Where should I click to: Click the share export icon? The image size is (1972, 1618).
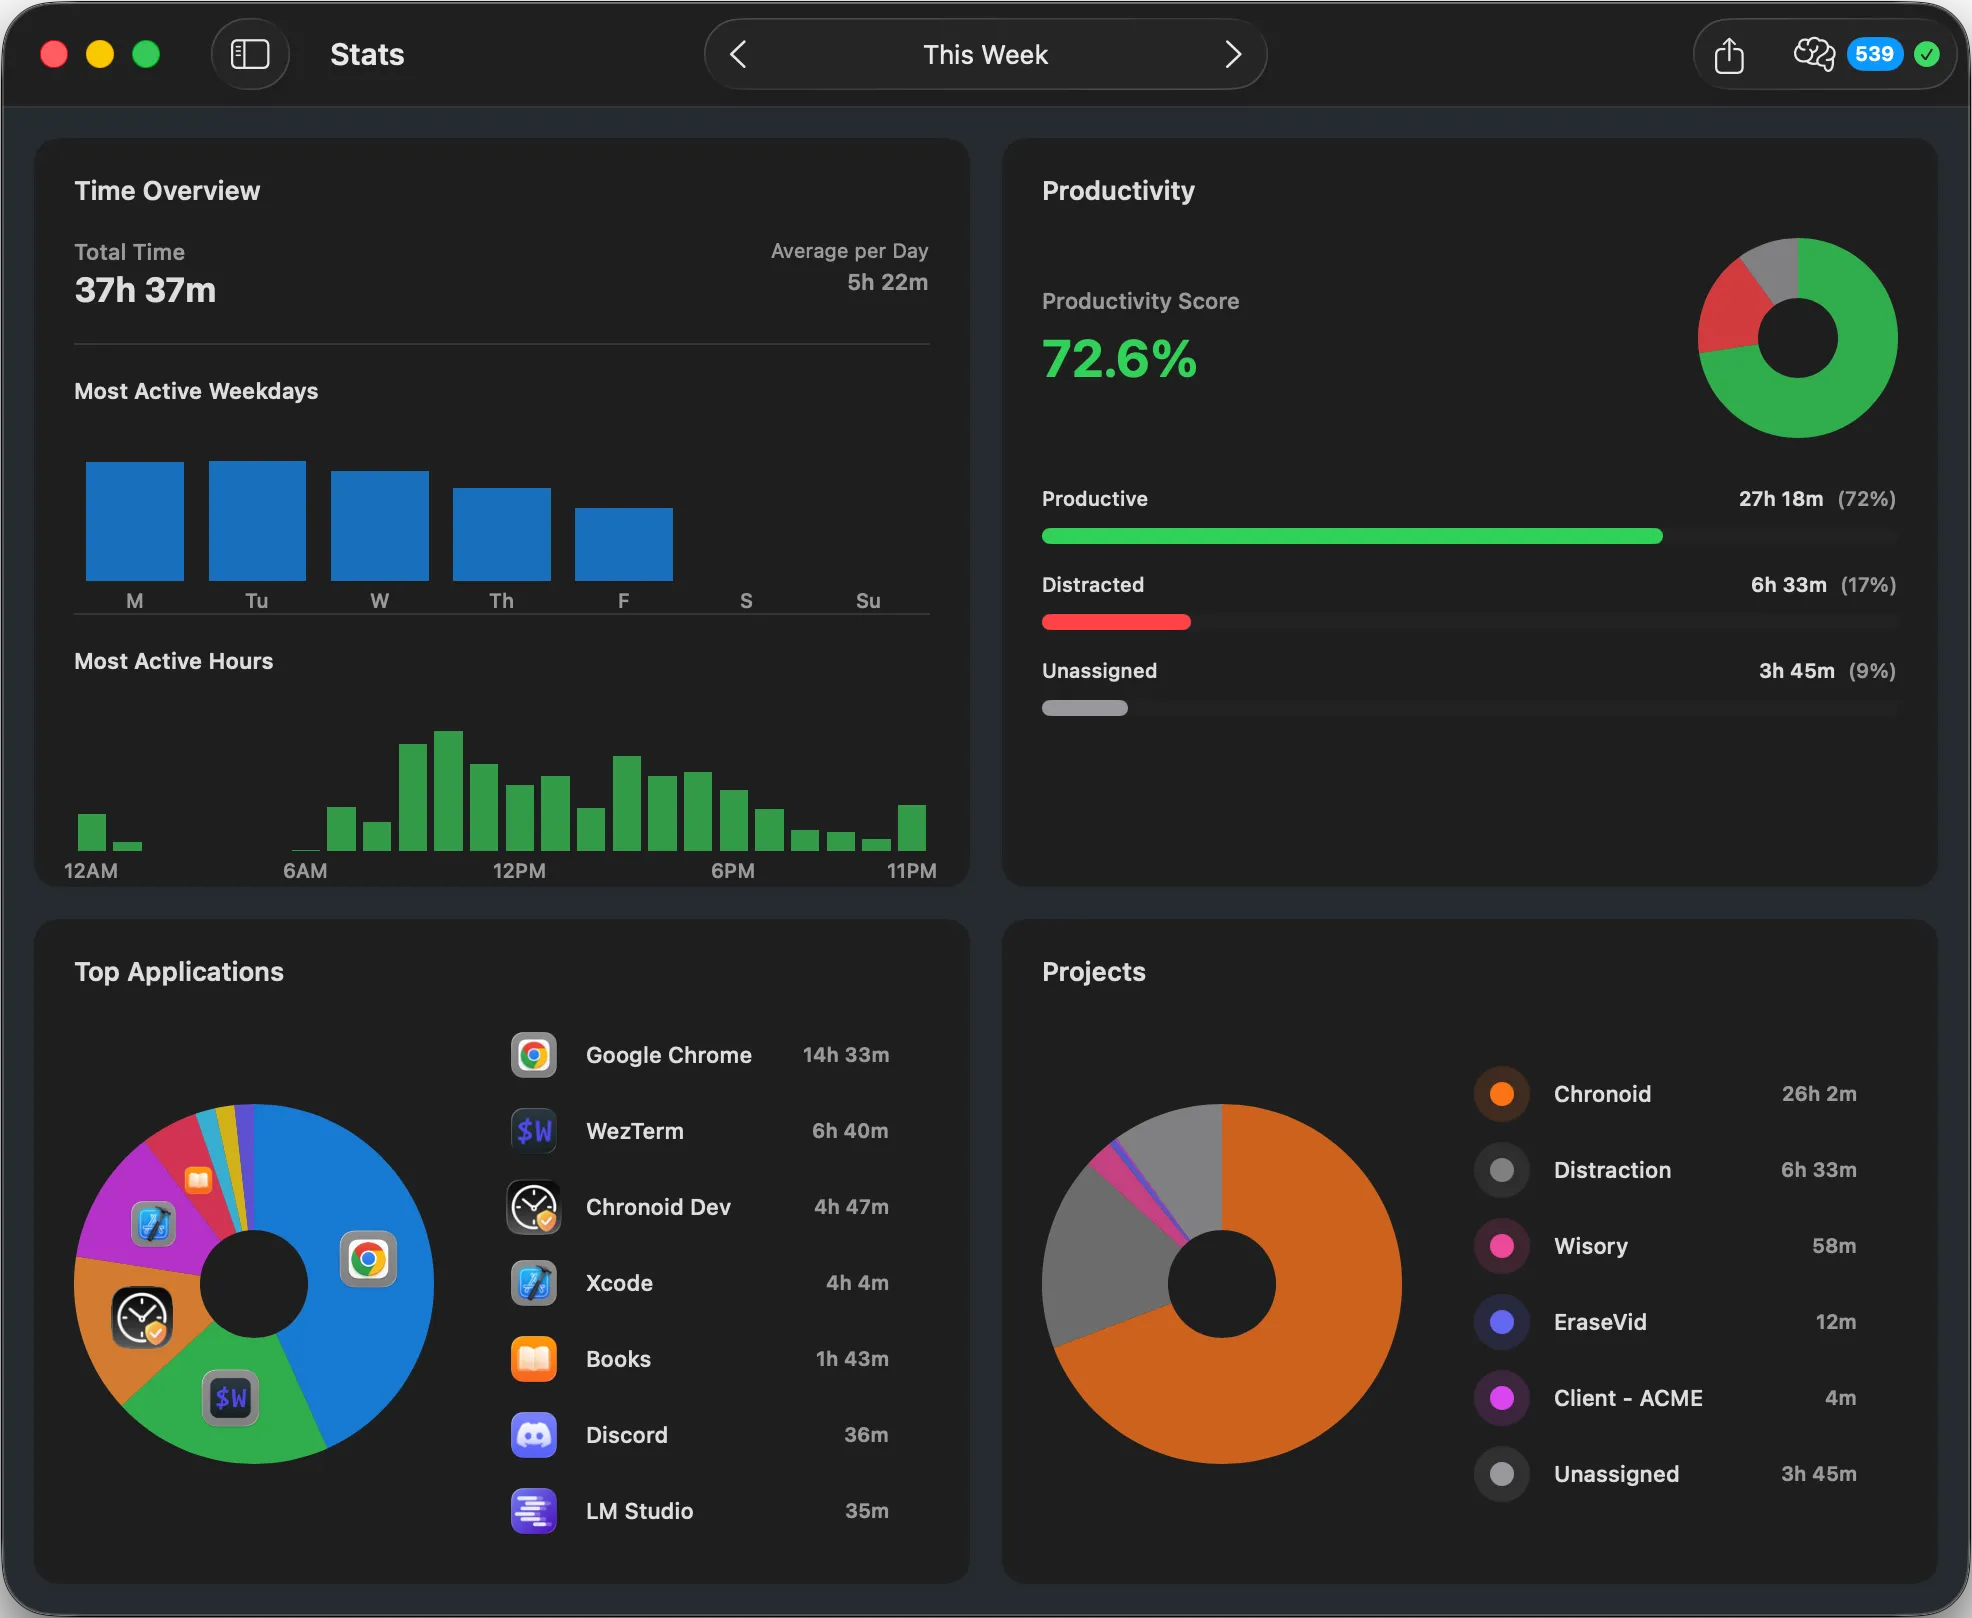click(1728, 55)
